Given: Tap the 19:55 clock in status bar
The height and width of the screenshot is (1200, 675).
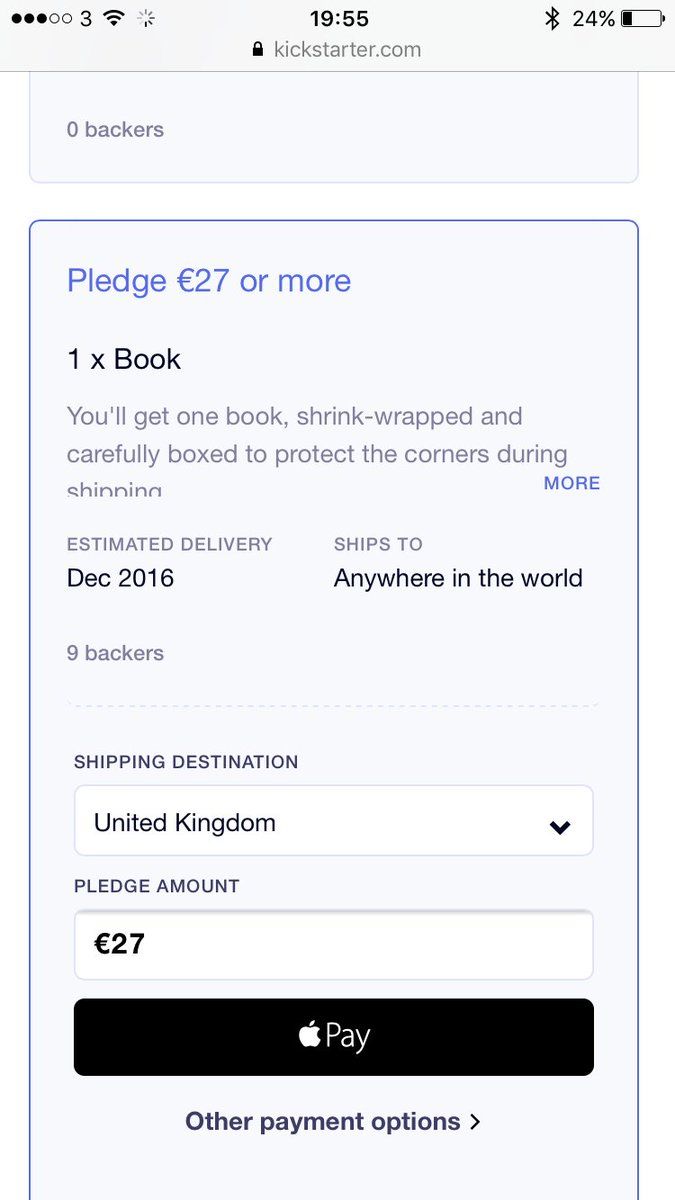Looking at the screenshot, I should pos(339,18).
